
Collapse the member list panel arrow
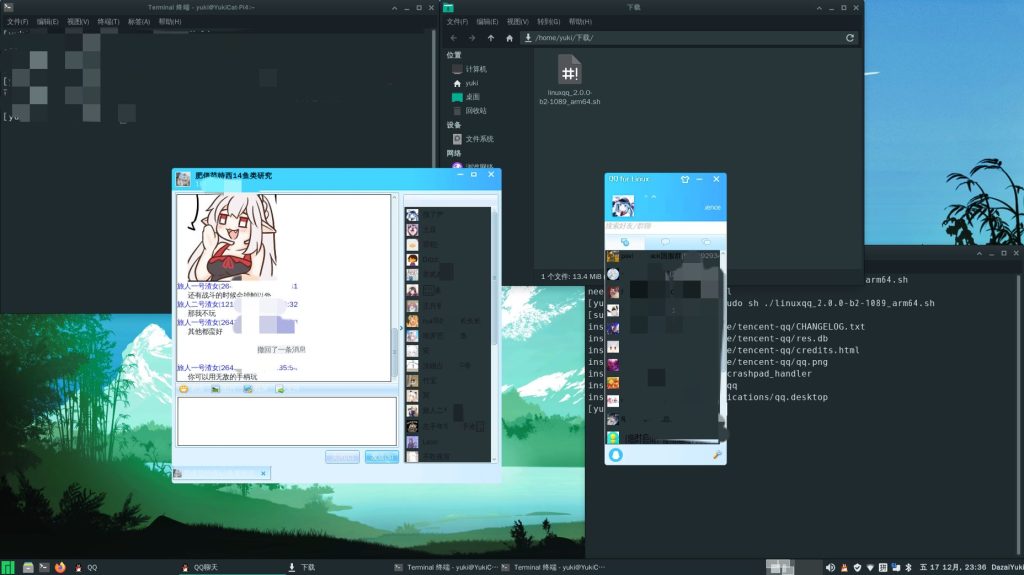coord(402,327)
